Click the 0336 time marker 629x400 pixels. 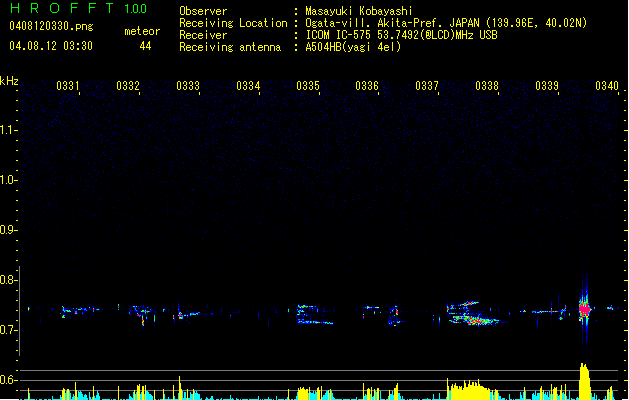[x=367, y=85]
